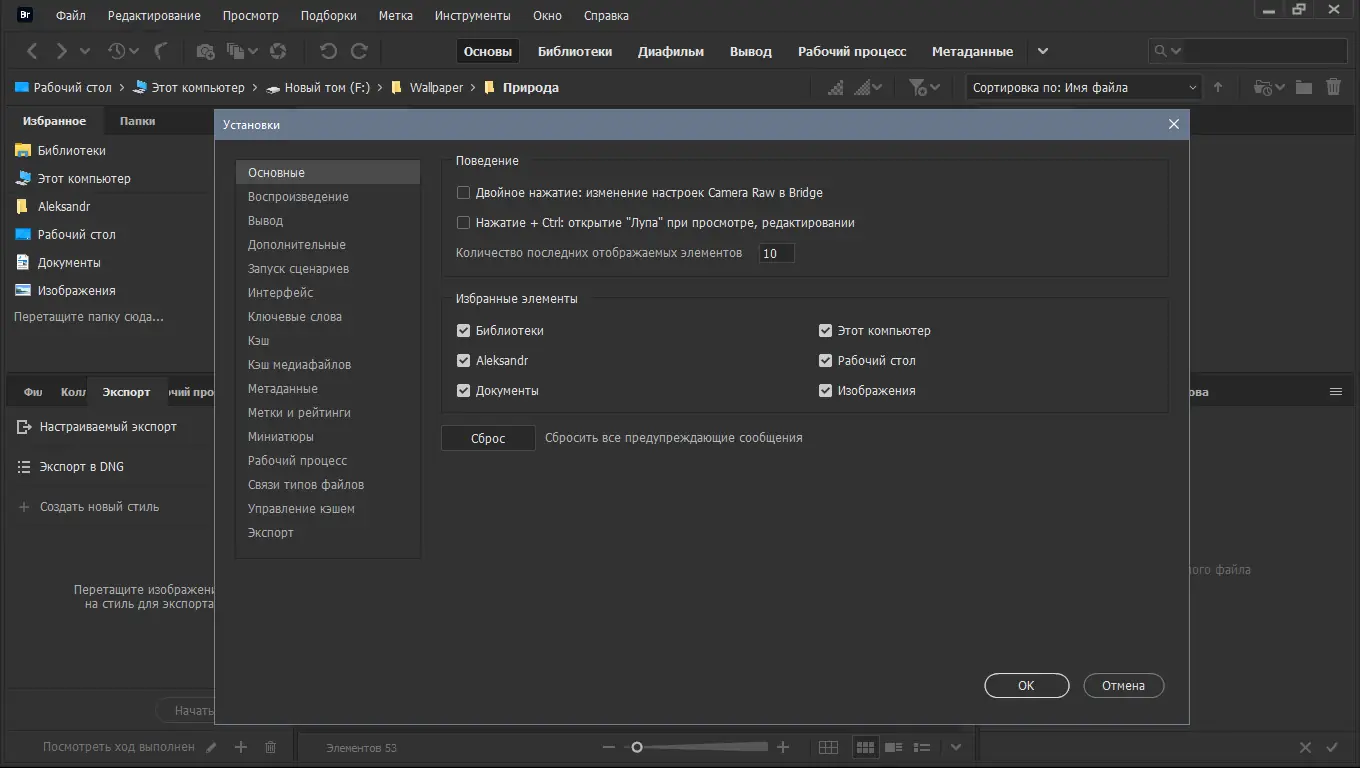Click the trash delete icon in the path bar
The image size is (1360, 768).
(1333, 87)
